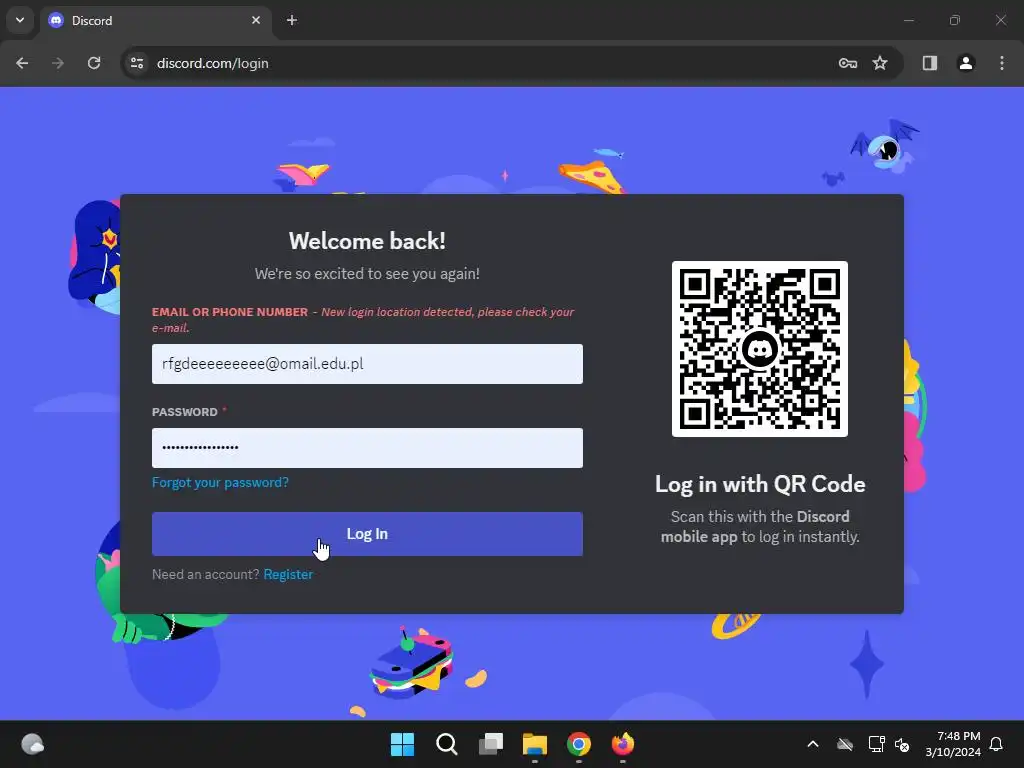Image resolution: width=1024 pixels, height=768 pixels.
Task: Select the Discord browser tab
Action: point(157,20)
